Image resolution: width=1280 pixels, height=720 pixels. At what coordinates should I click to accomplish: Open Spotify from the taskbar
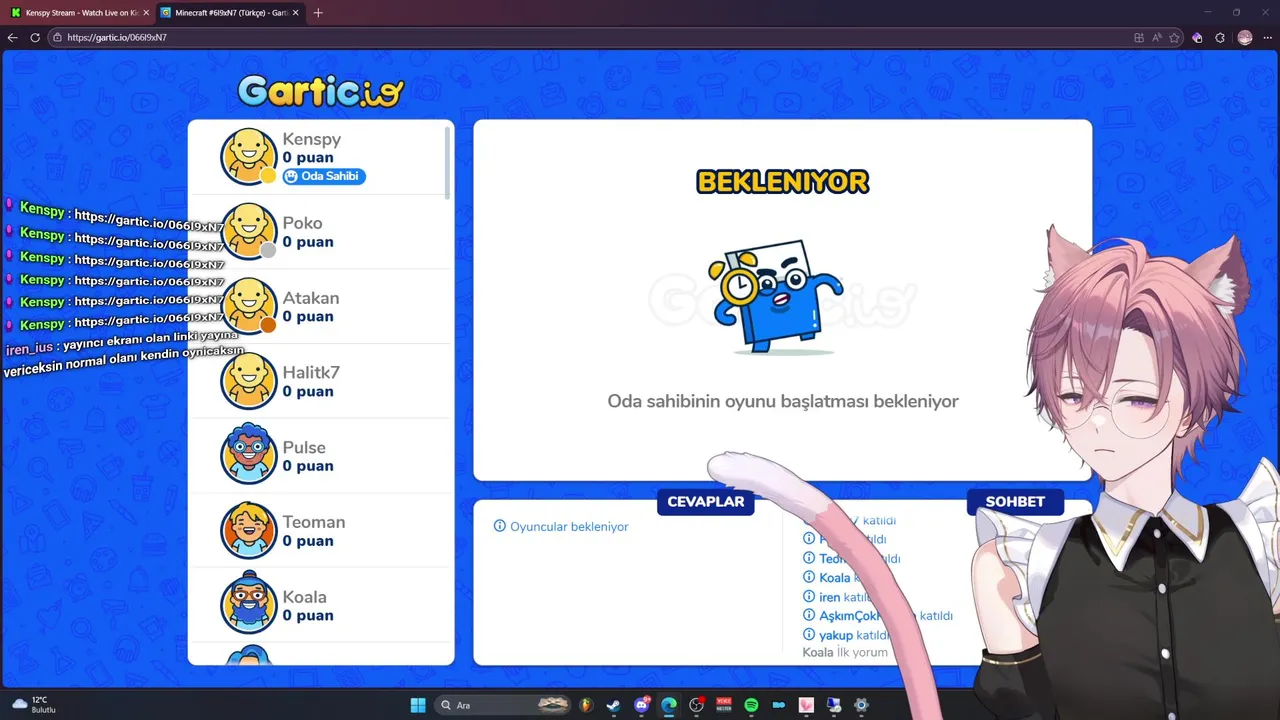point(752,705)
